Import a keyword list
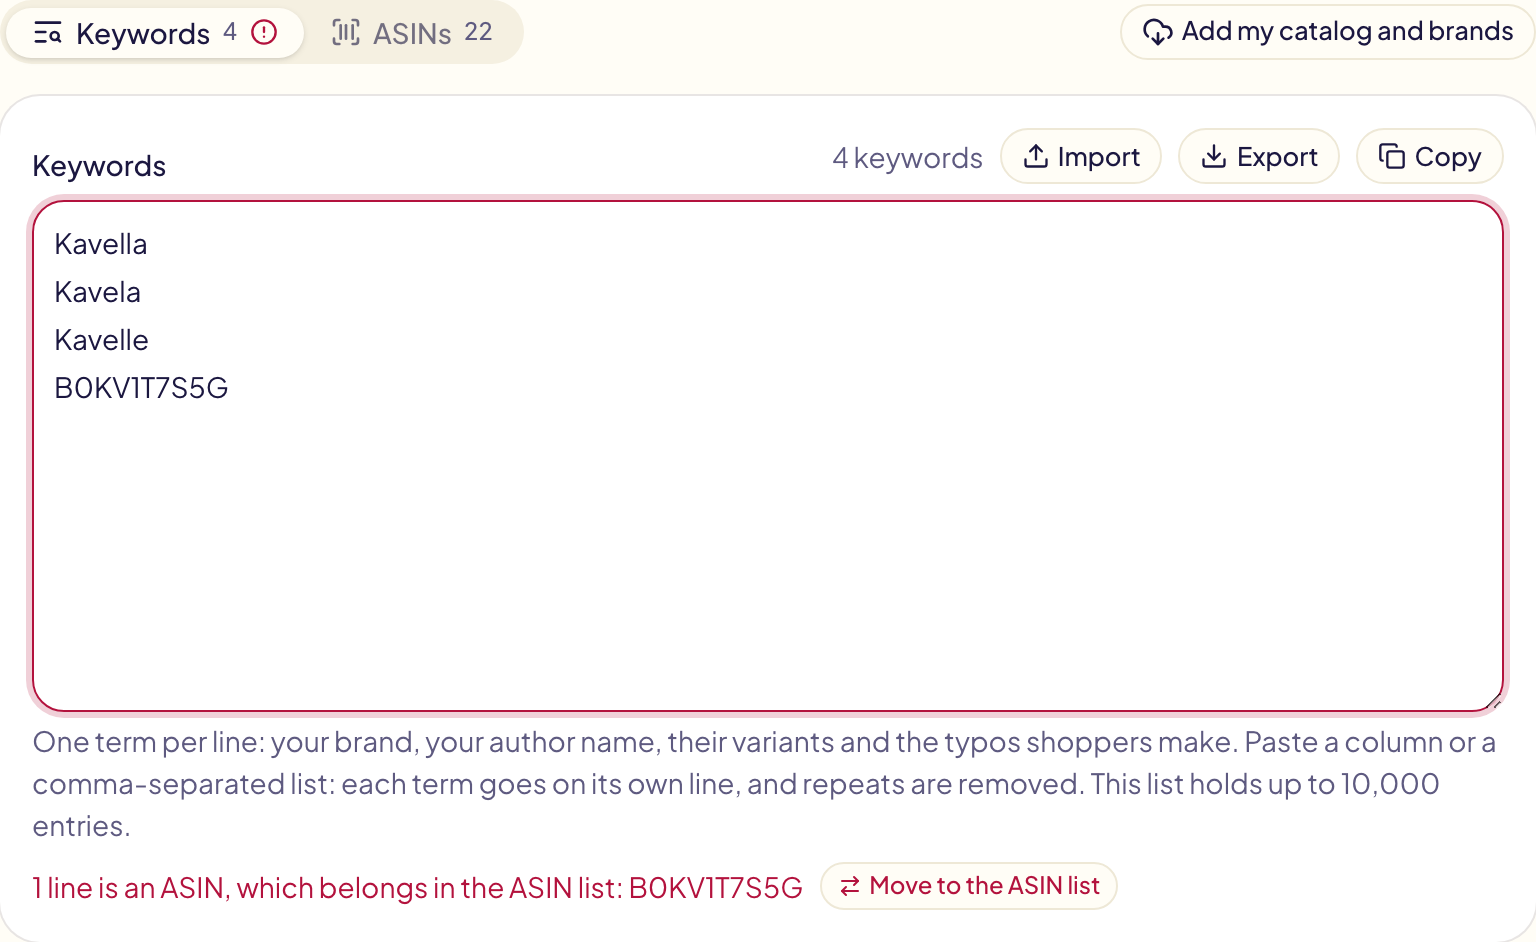Image resolution: width=1536 pixels, height=942 pixels. [1081, 156]
